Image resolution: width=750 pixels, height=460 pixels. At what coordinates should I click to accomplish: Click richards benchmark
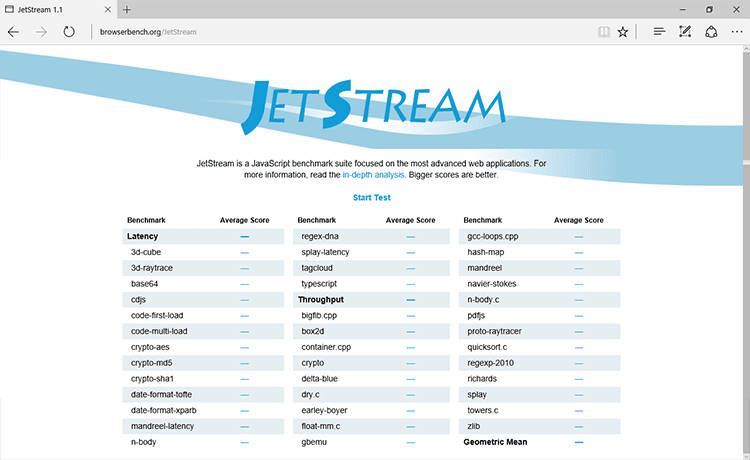[482, 379]
